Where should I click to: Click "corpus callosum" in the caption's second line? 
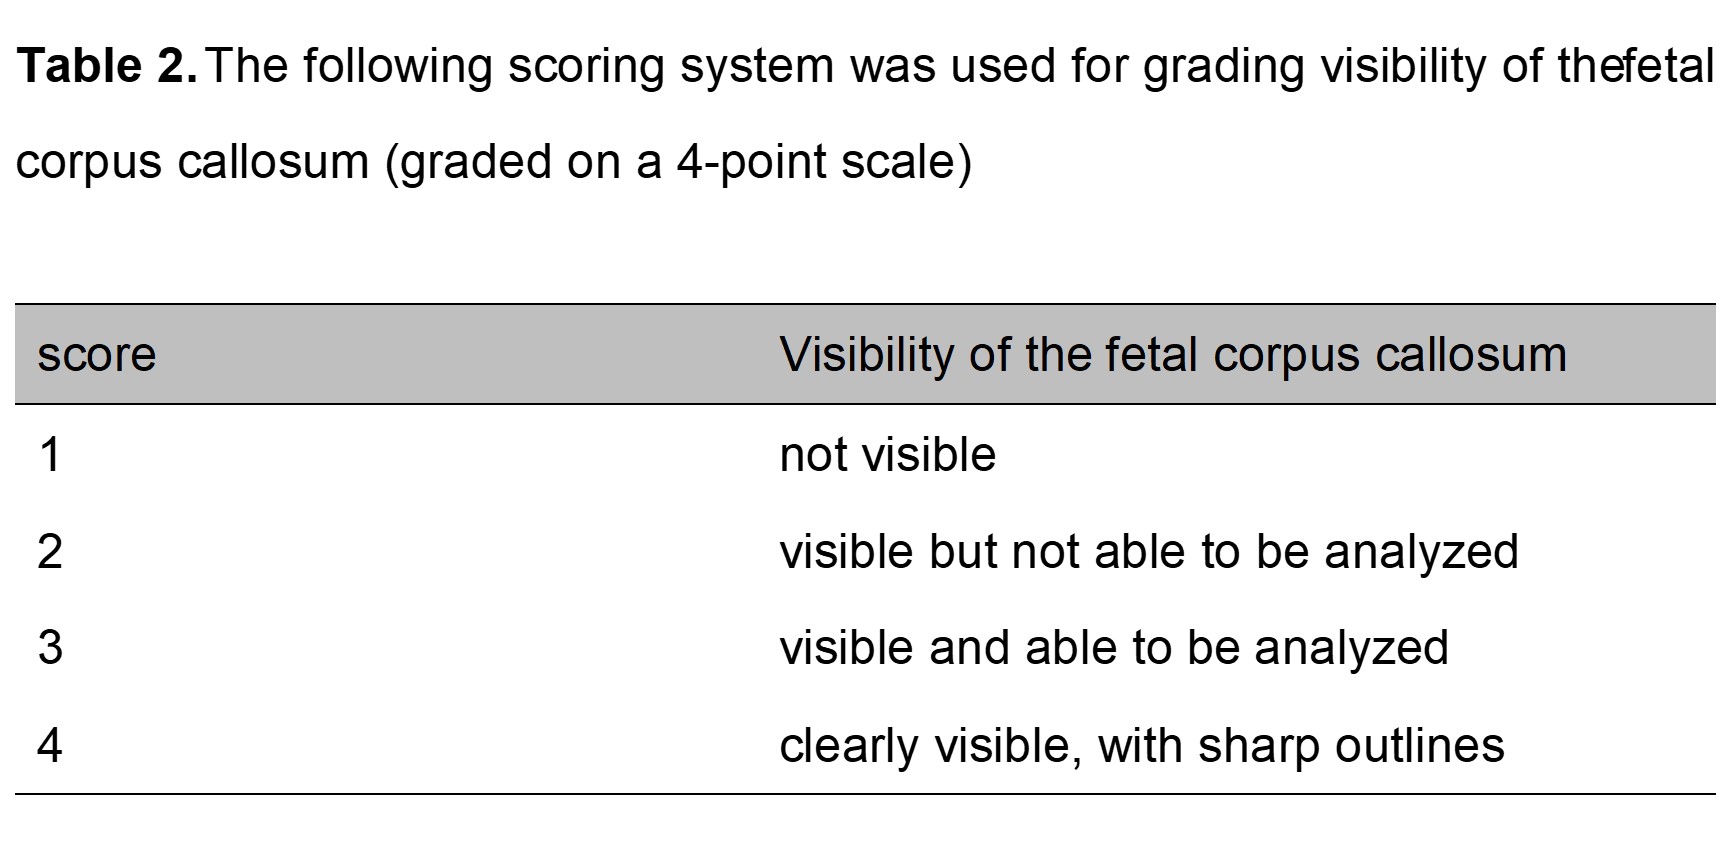click(x=193, y=162)
